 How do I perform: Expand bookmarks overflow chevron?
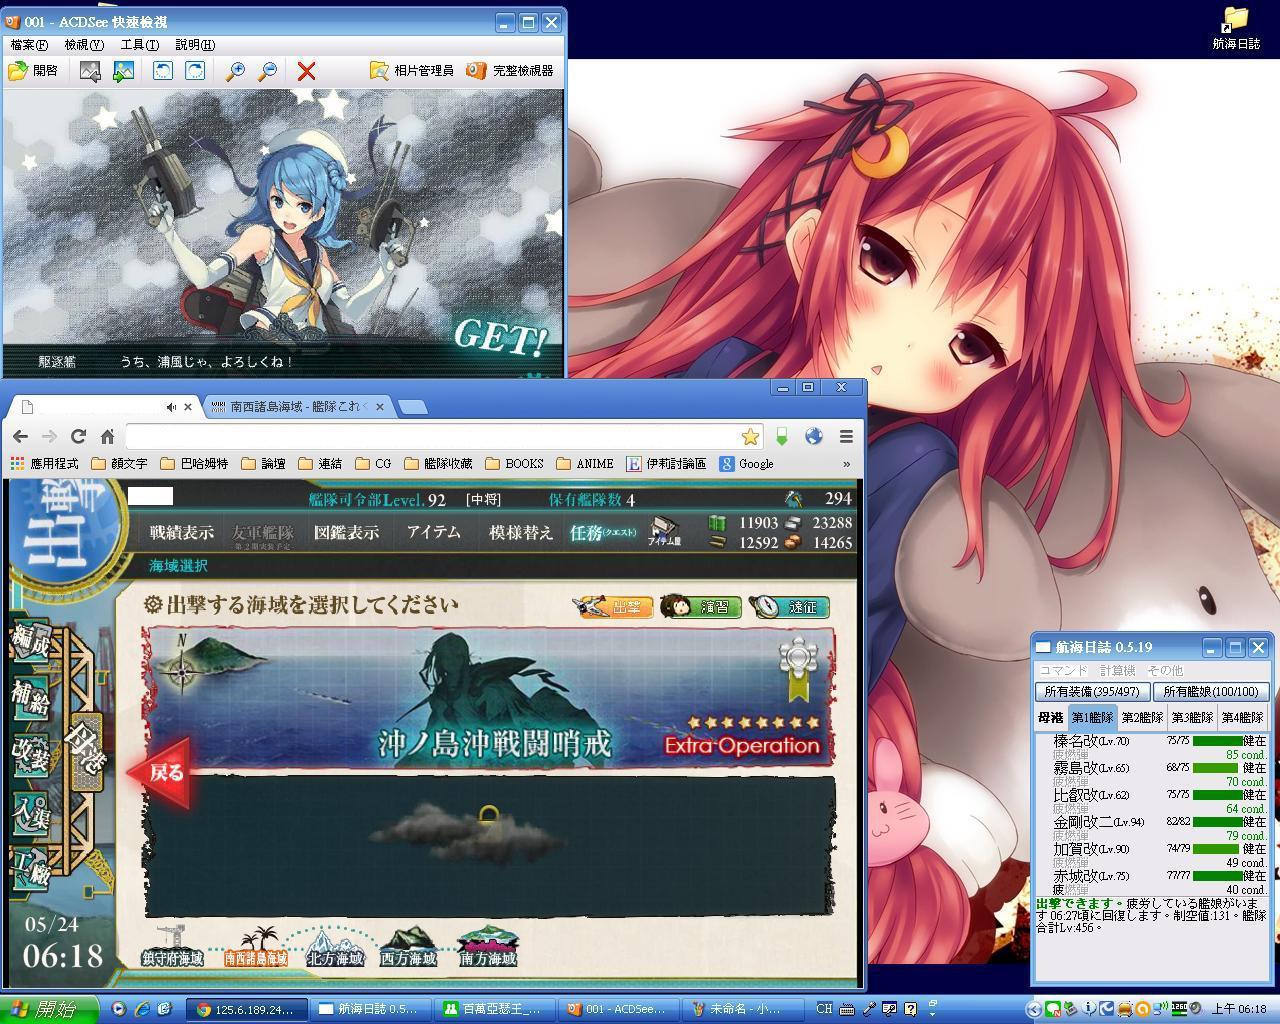847,464
